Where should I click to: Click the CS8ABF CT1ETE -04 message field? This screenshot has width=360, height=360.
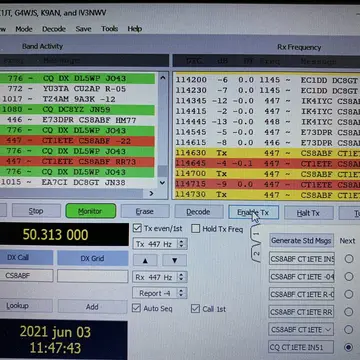pos(302,276)
